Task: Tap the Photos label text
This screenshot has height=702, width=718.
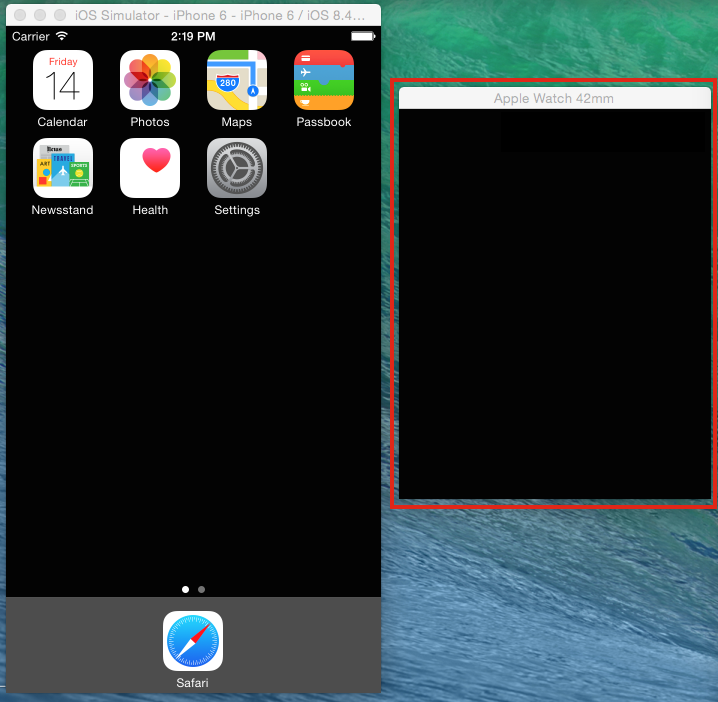Action: pyautogui.click(x=150, y=122)
